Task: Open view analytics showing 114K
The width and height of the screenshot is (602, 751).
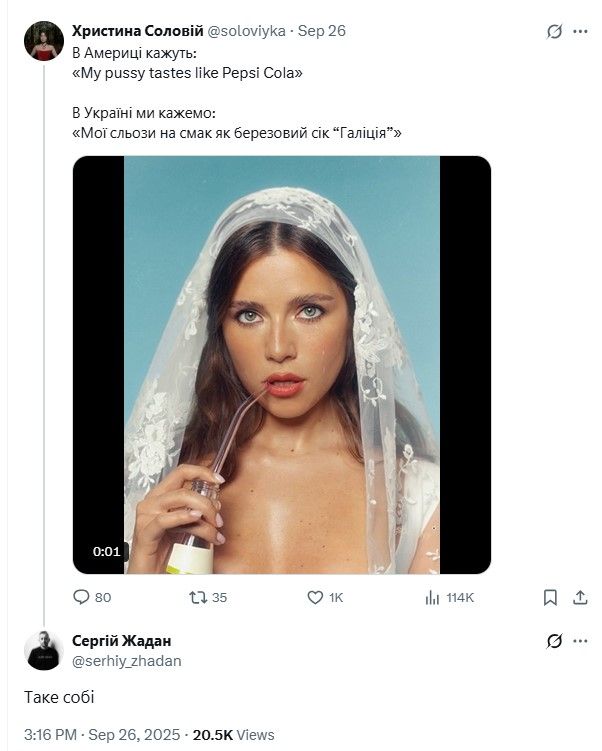Action: click(433, 597)
